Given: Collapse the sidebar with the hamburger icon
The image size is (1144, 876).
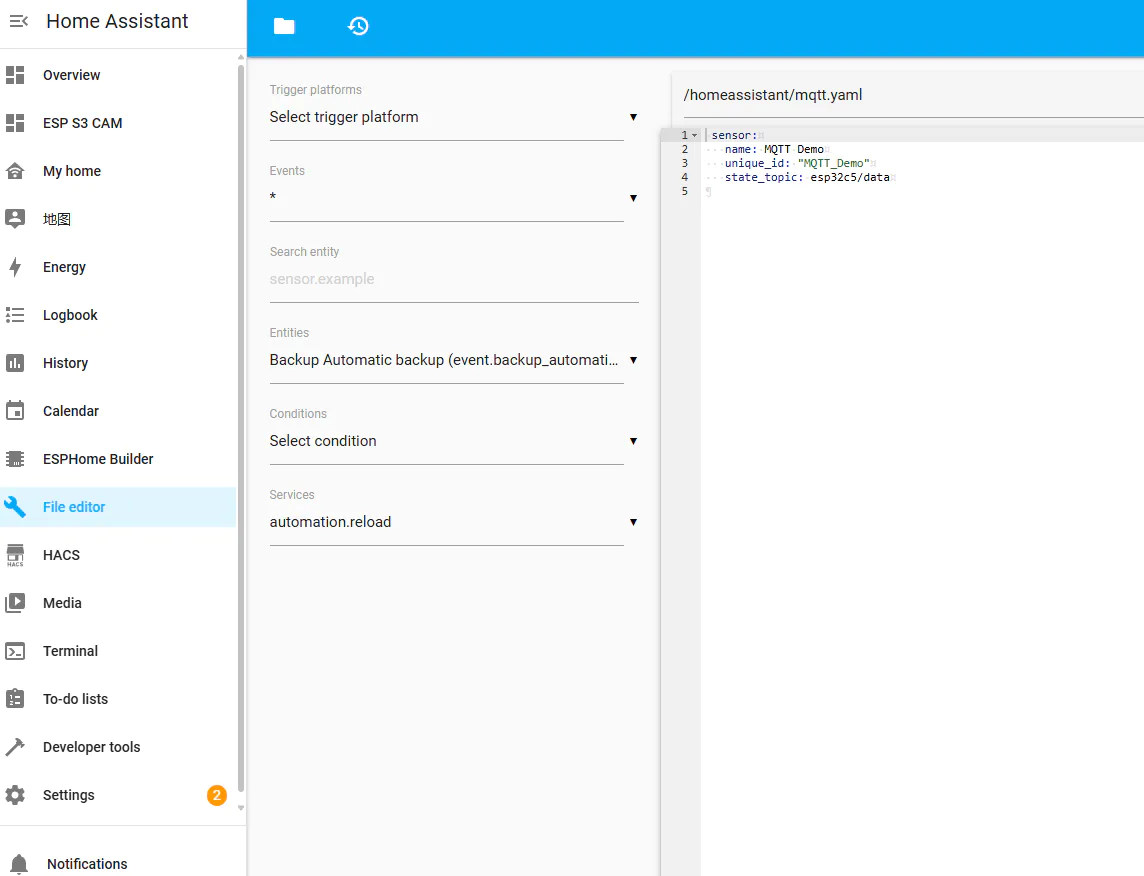Looking at the screenshot, I should click(x=18, y=21).
